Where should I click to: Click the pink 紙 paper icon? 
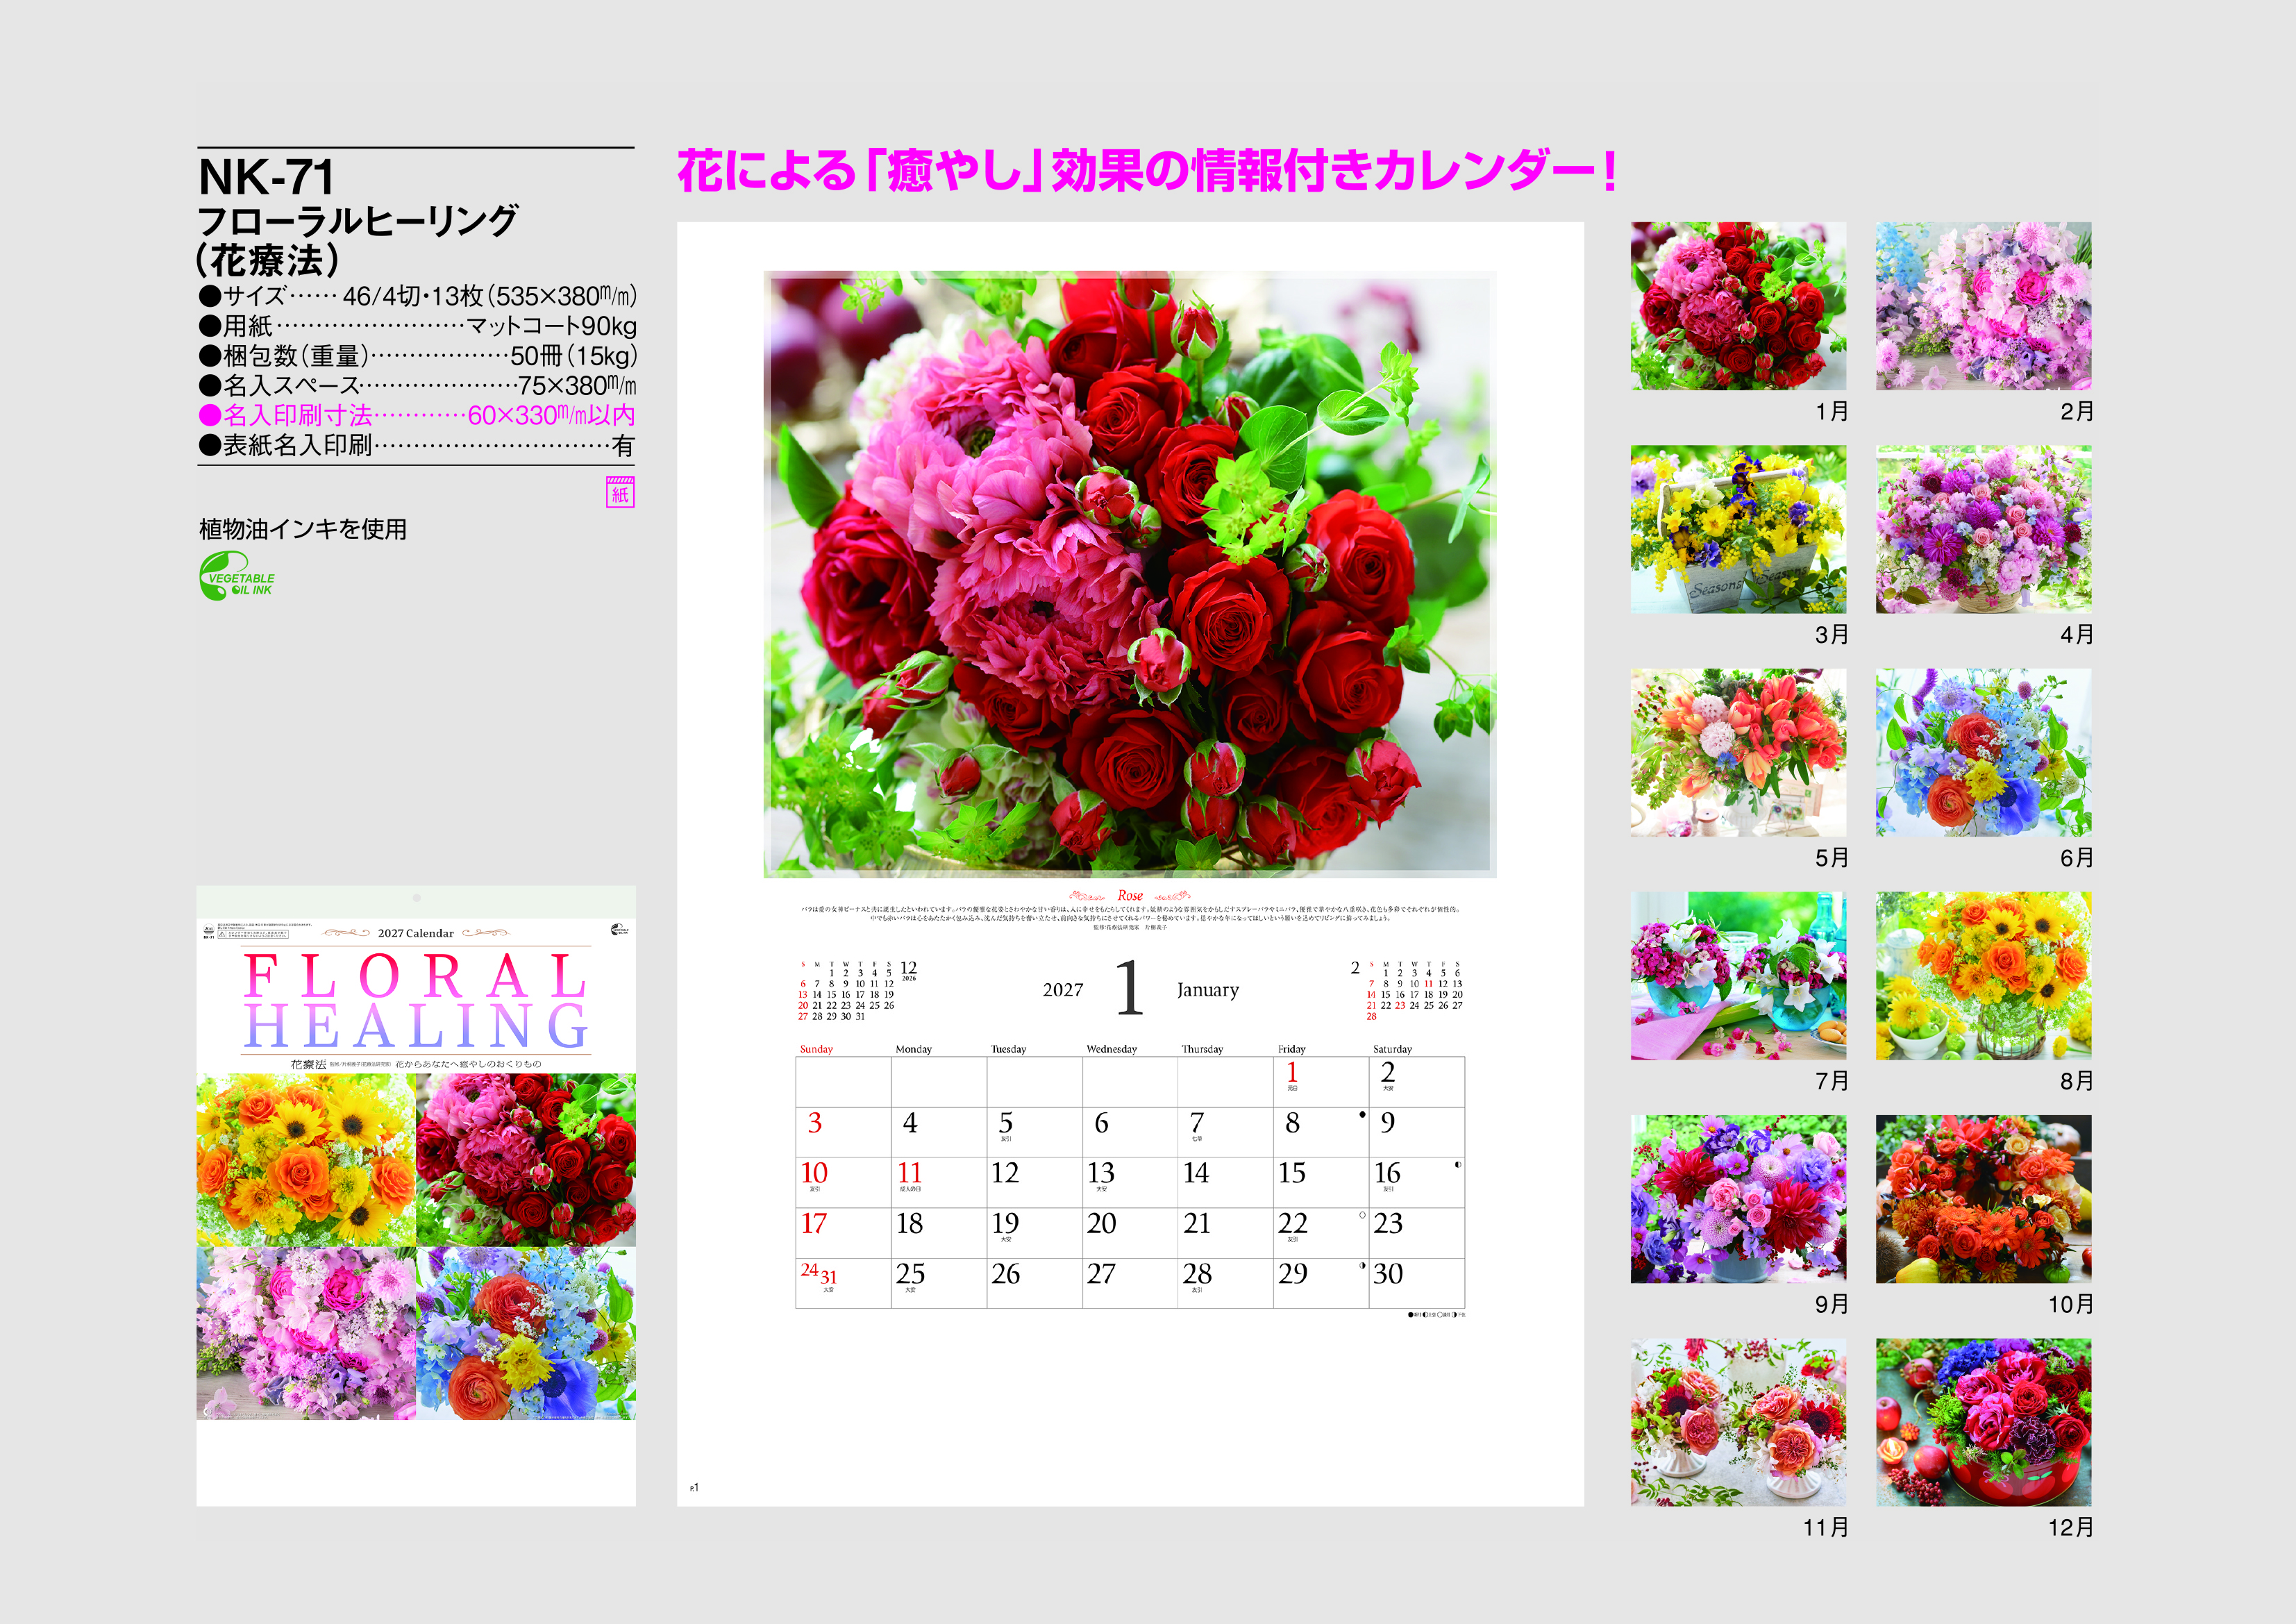pos(620,492)
